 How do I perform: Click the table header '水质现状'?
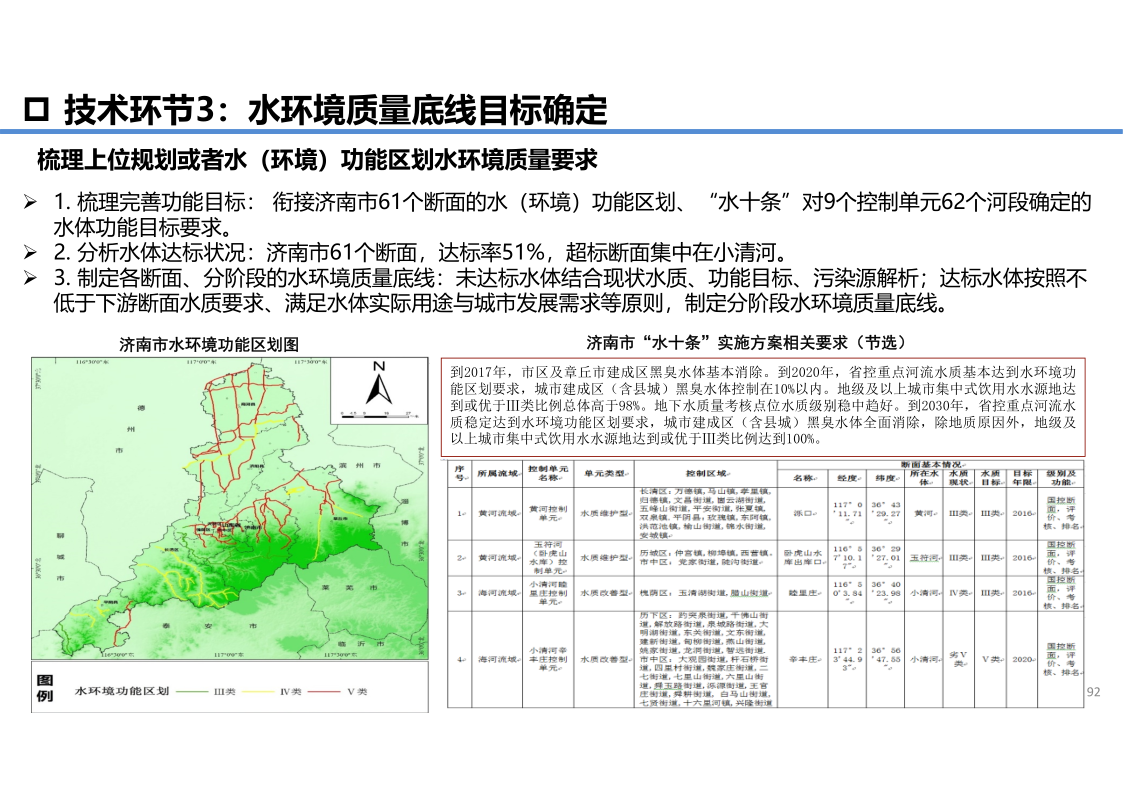tap(958, 478)
